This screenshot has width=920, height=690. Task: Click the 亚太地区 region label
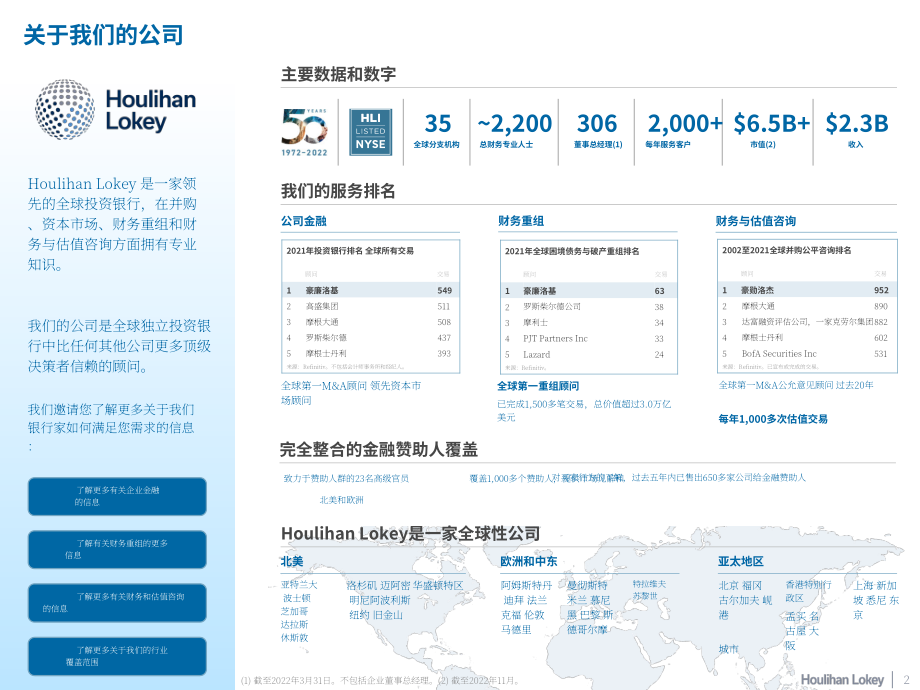coord(740,562)
